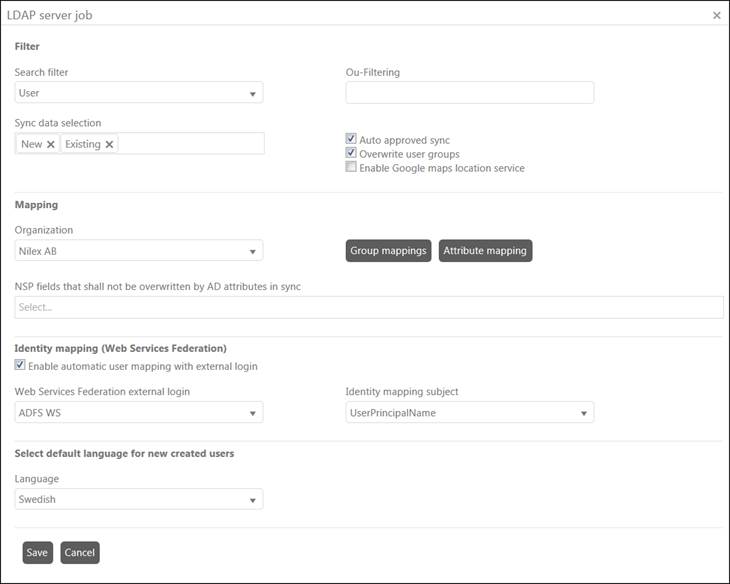Remove the Existing tag from sync data
730x584 pixels.
pos(110,144)
